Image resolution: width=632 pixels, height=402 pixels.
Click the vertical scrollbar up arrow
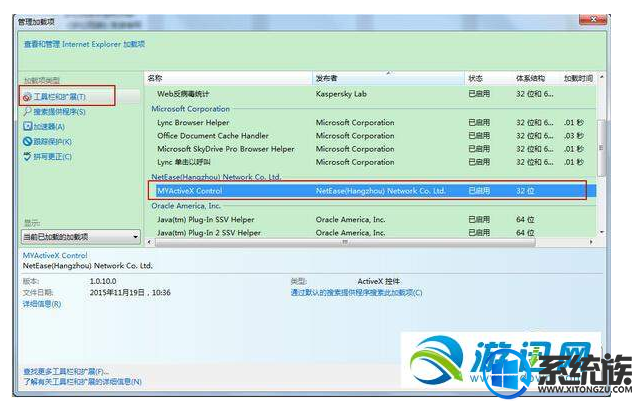[601, 77]
